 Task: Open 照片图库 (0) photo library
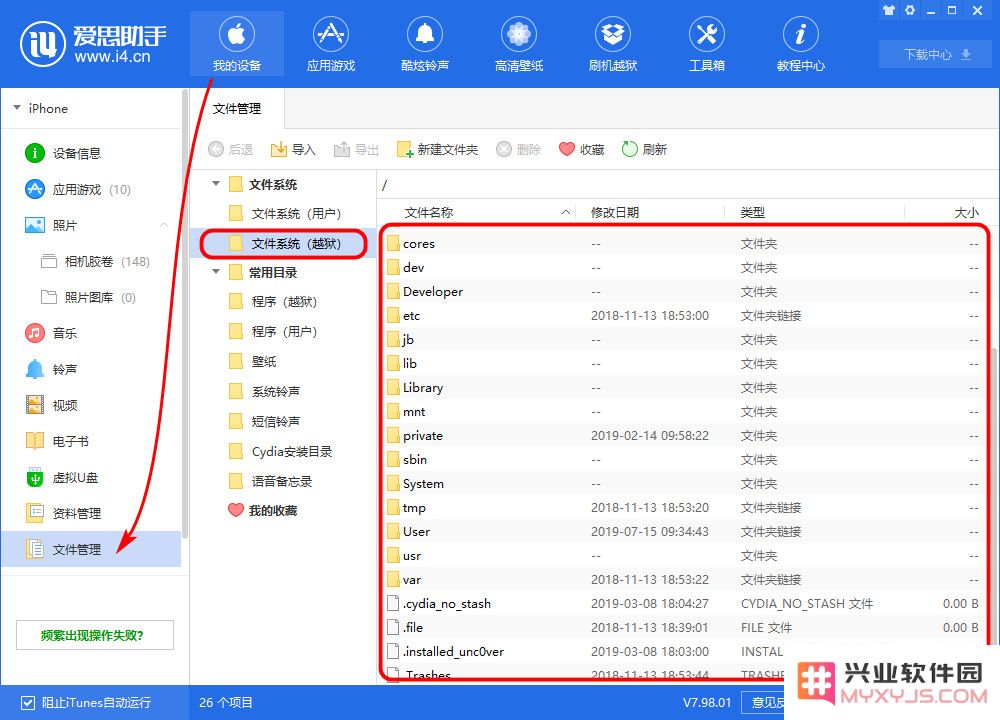point(91,297)
